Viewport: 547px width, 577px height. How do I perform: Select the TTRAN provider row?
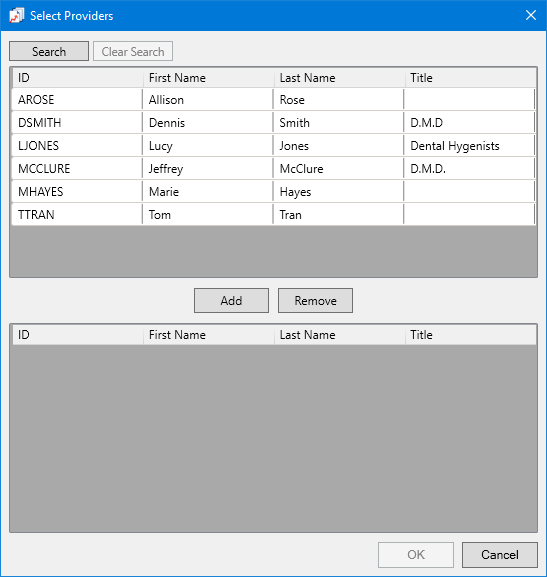tap(273, 215)
